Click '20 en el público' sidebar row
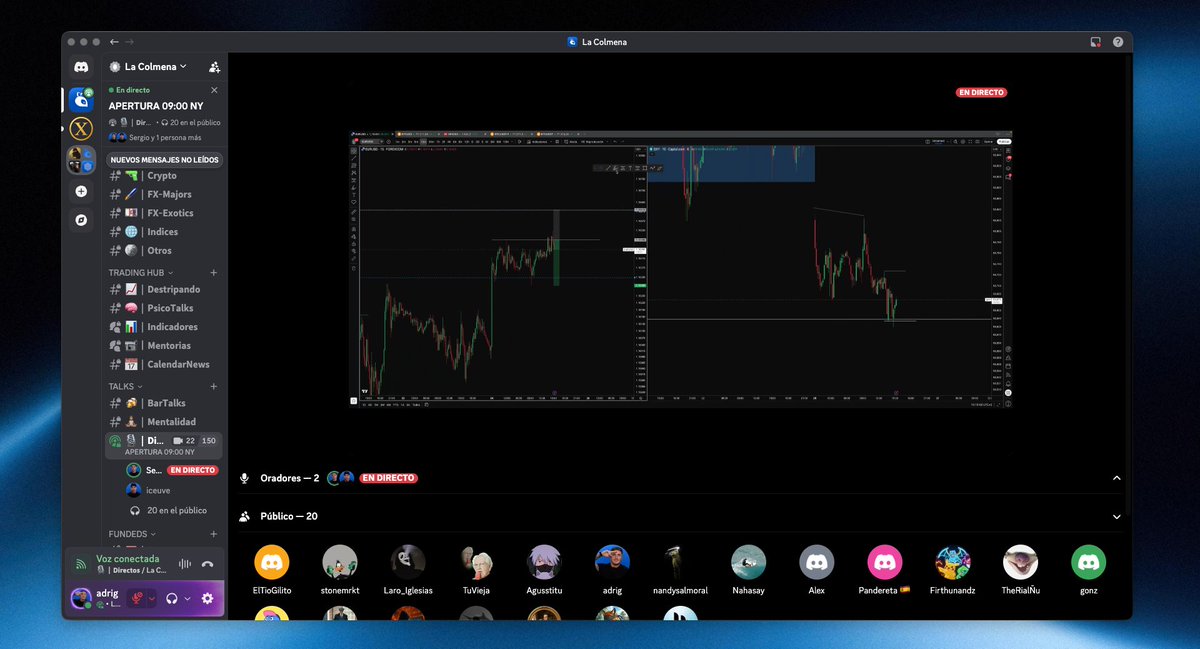Image resolution: width=1200 pixels, height=649 pixels. point(172,510)
